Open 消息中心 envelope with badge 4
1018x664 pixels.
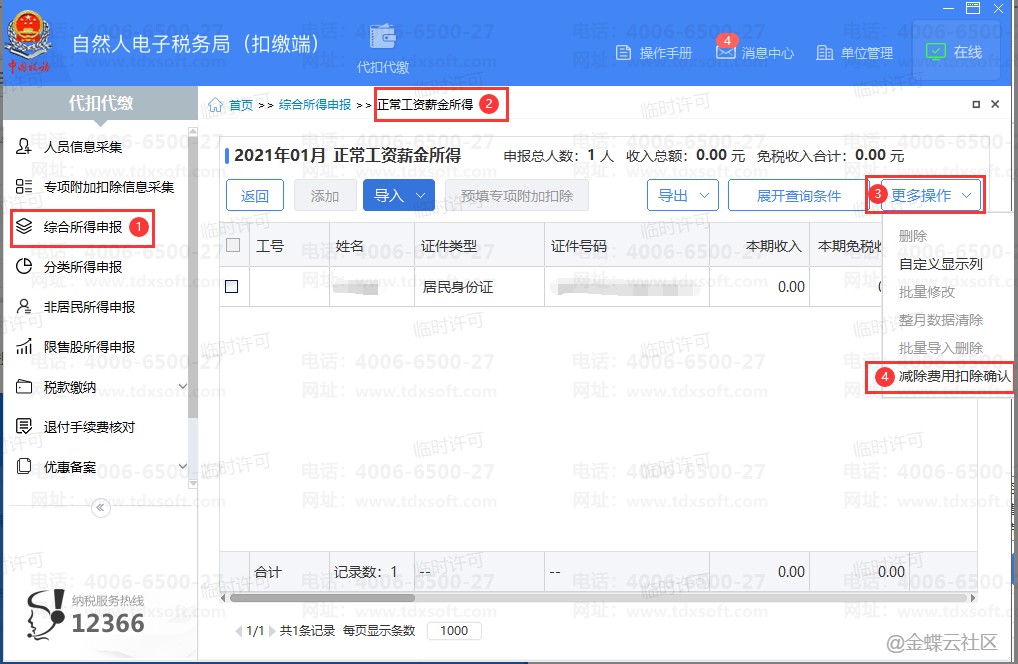(x=726, y=52)
